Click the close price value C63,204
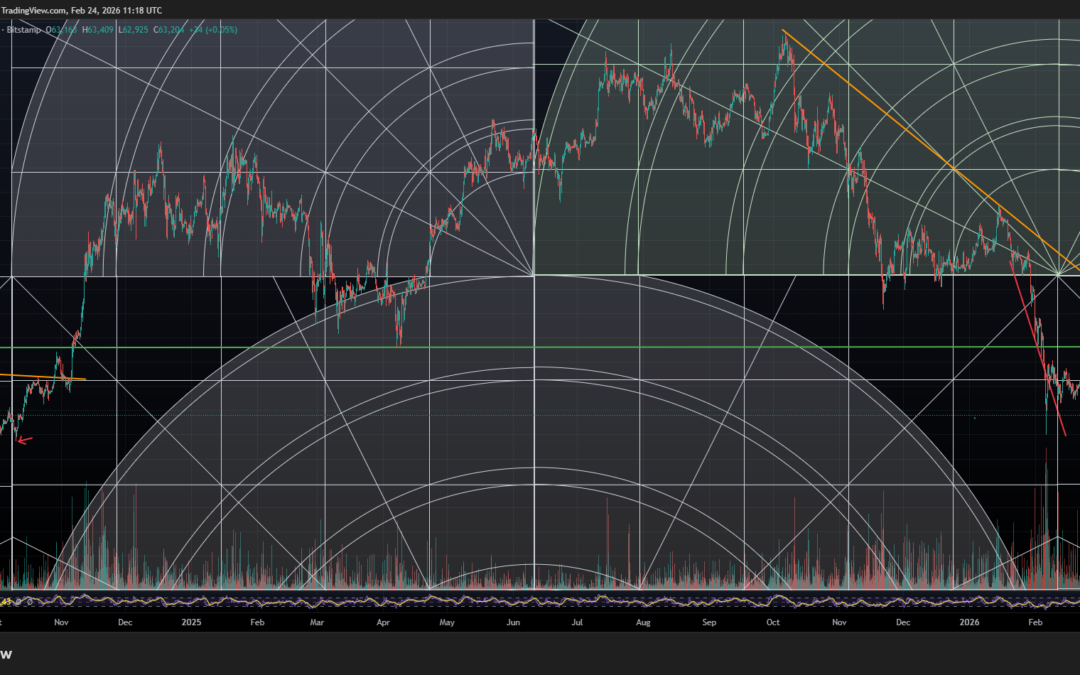This screenshot has width=1080, height=675. click(x=171, y=30)
